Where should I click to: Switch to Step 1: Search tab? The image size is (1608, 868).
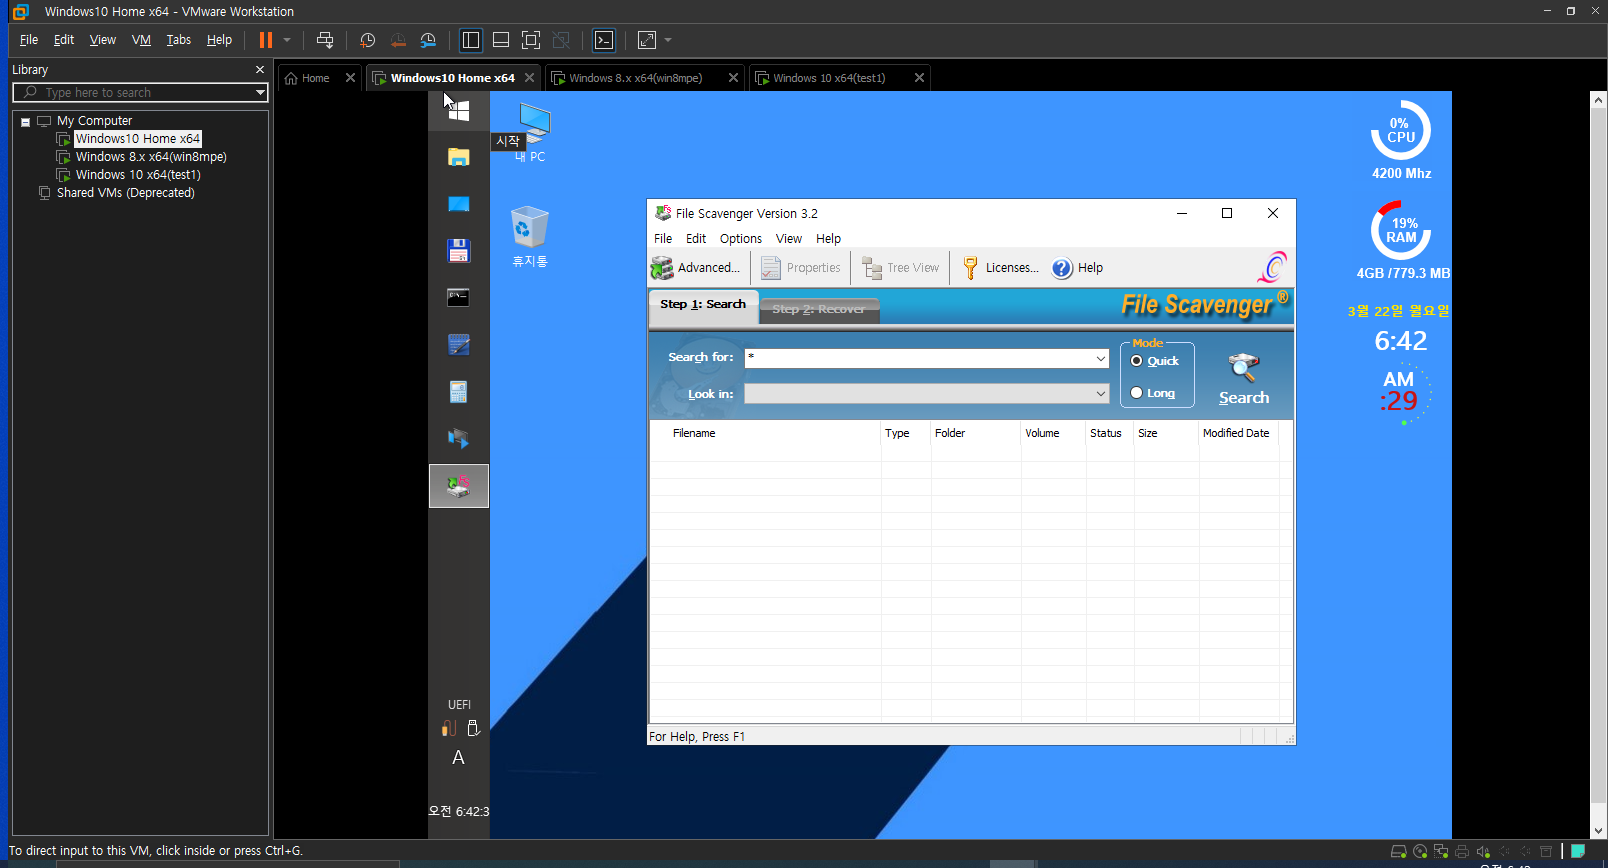coord(703,304)
